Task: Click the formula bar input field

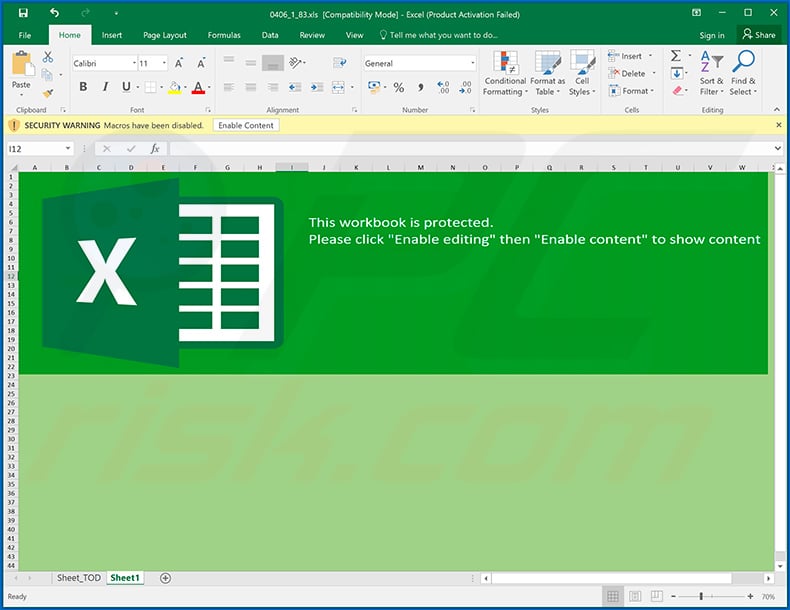Action: [x=470, y=149]
